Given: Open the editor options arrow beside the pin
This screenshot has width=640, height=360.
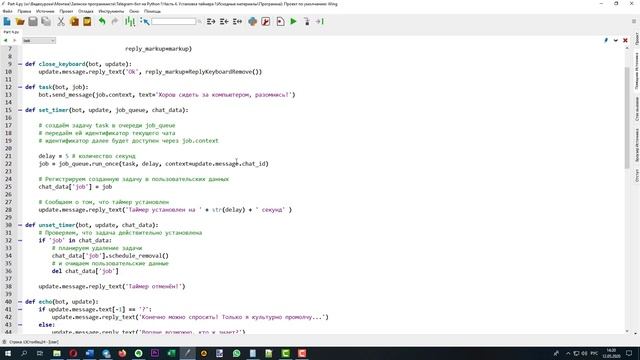Looking at the screenshot, I should (616, 40).
